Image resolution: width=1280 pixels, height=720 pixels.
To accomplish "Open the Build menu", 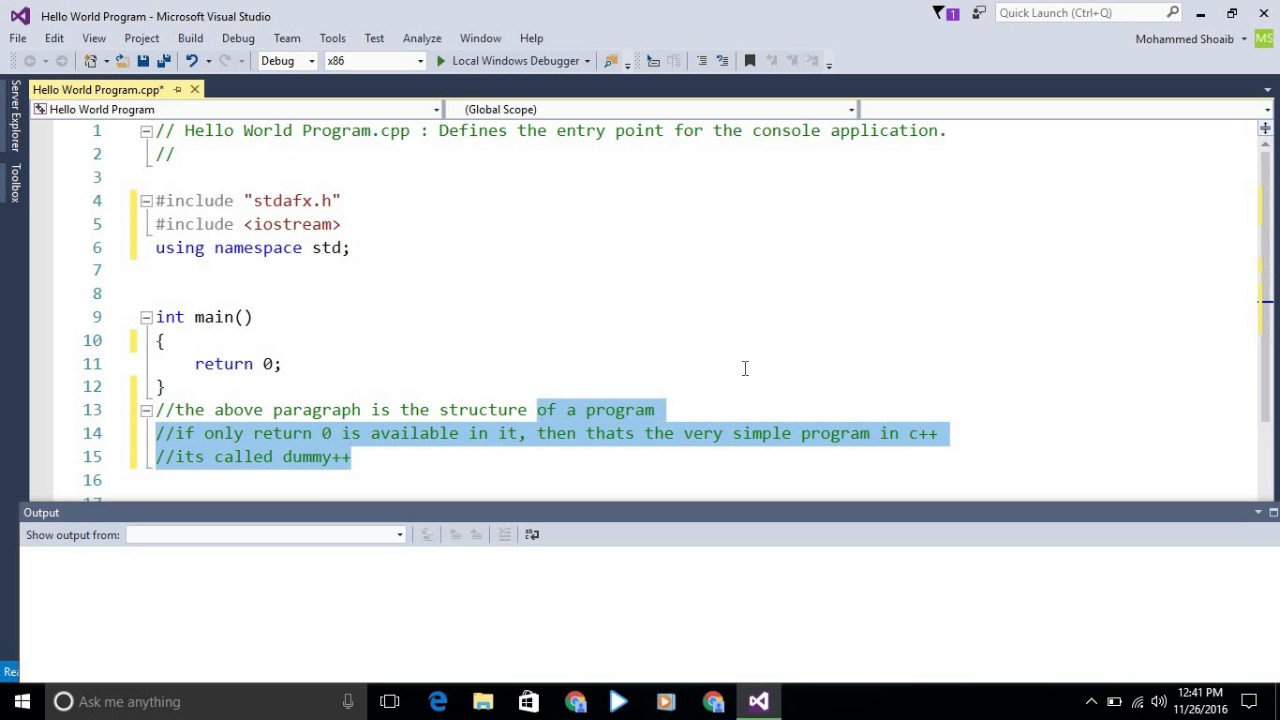I will tap(190, 38).
